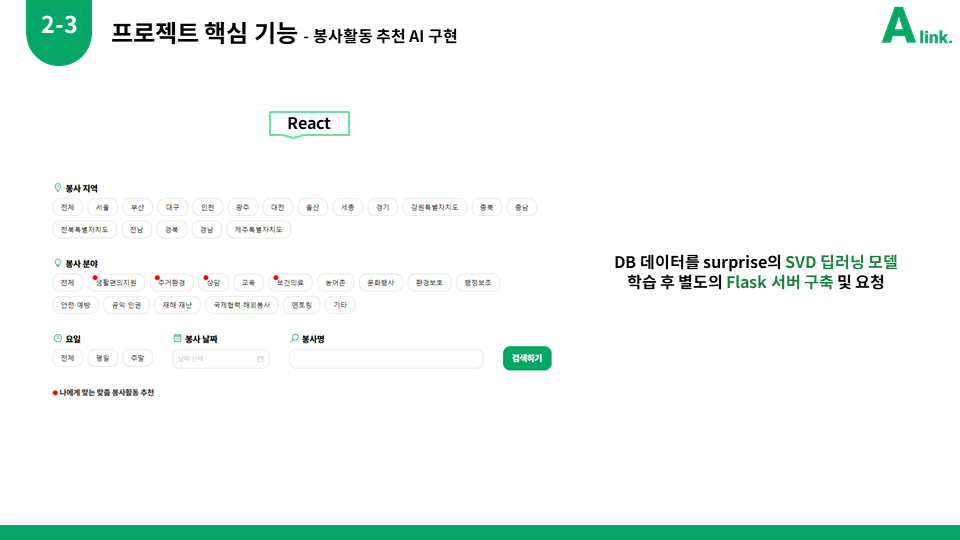Click the calendar icon beside 봉사 날짜 label

pos(178,338)
